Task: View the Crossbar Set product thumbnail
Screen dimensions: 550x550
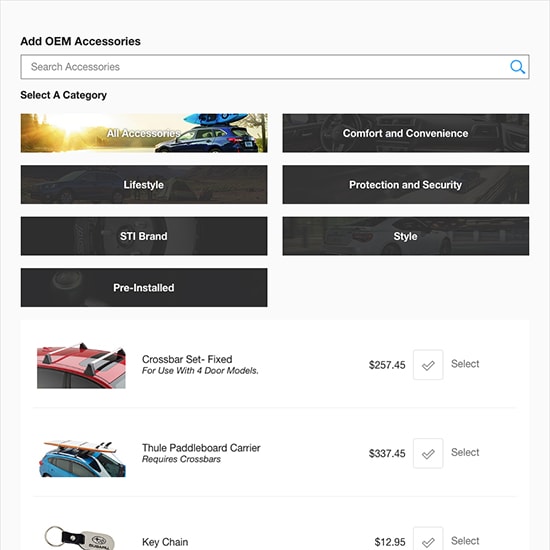Action: click(x=81, y=365)
